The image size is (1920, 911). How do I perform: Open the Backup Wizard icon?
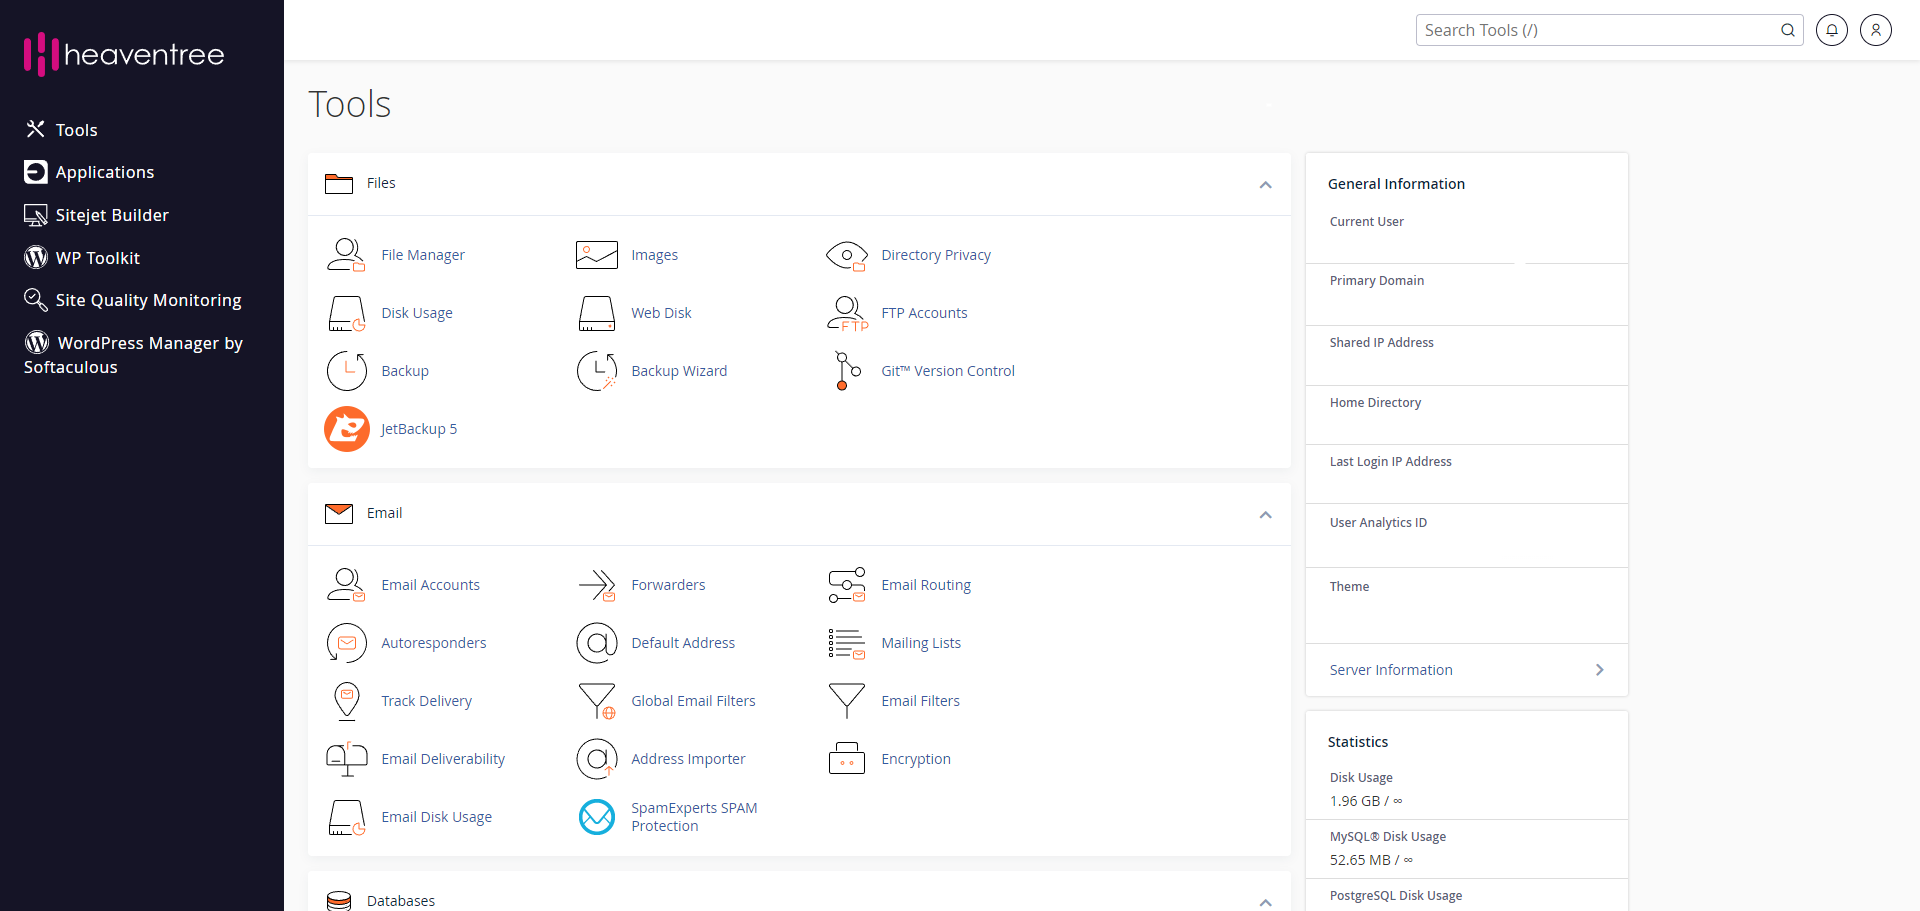(597, 371)
